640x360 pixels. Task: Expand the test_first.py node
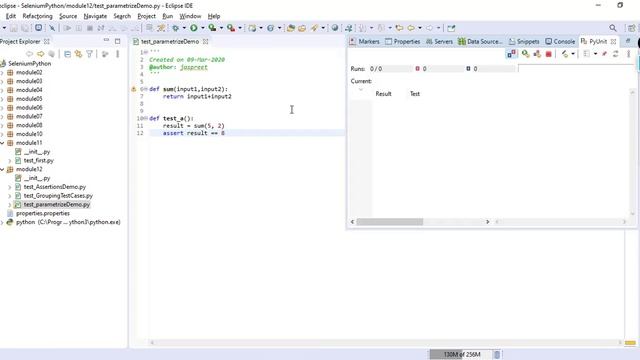point(10,161)
